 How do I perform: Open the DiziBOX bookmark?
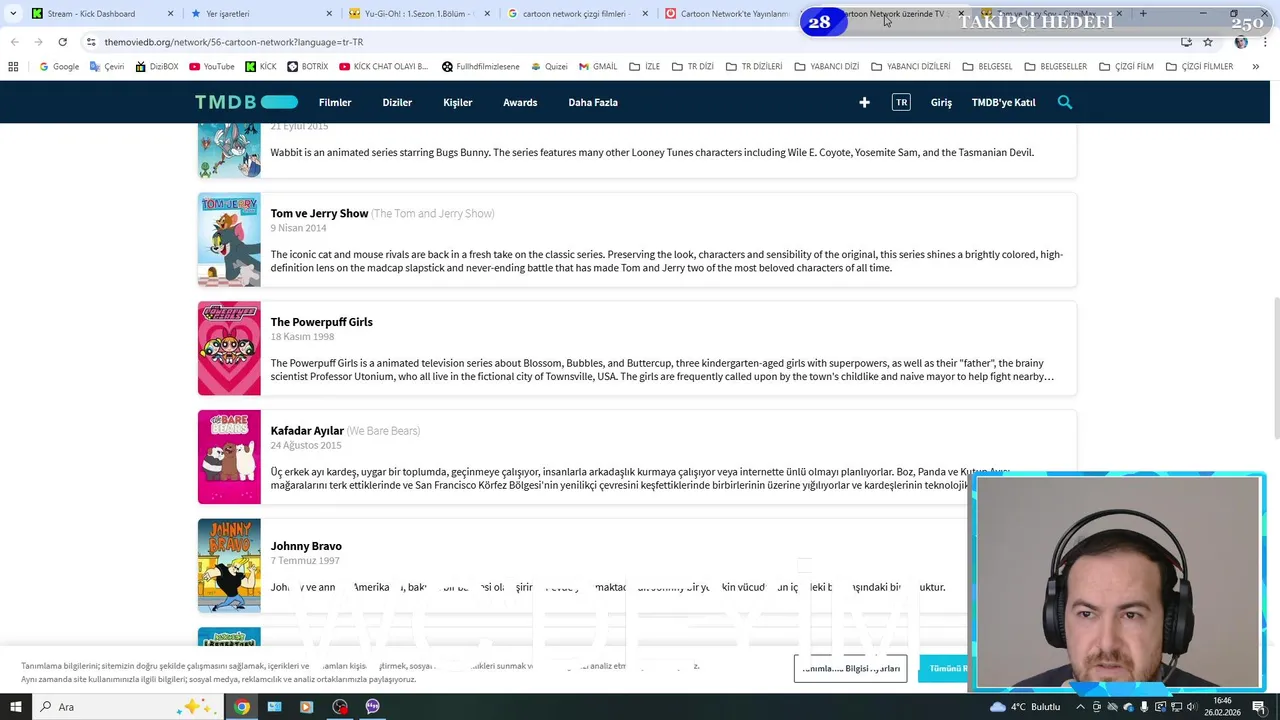click(156, 66)
